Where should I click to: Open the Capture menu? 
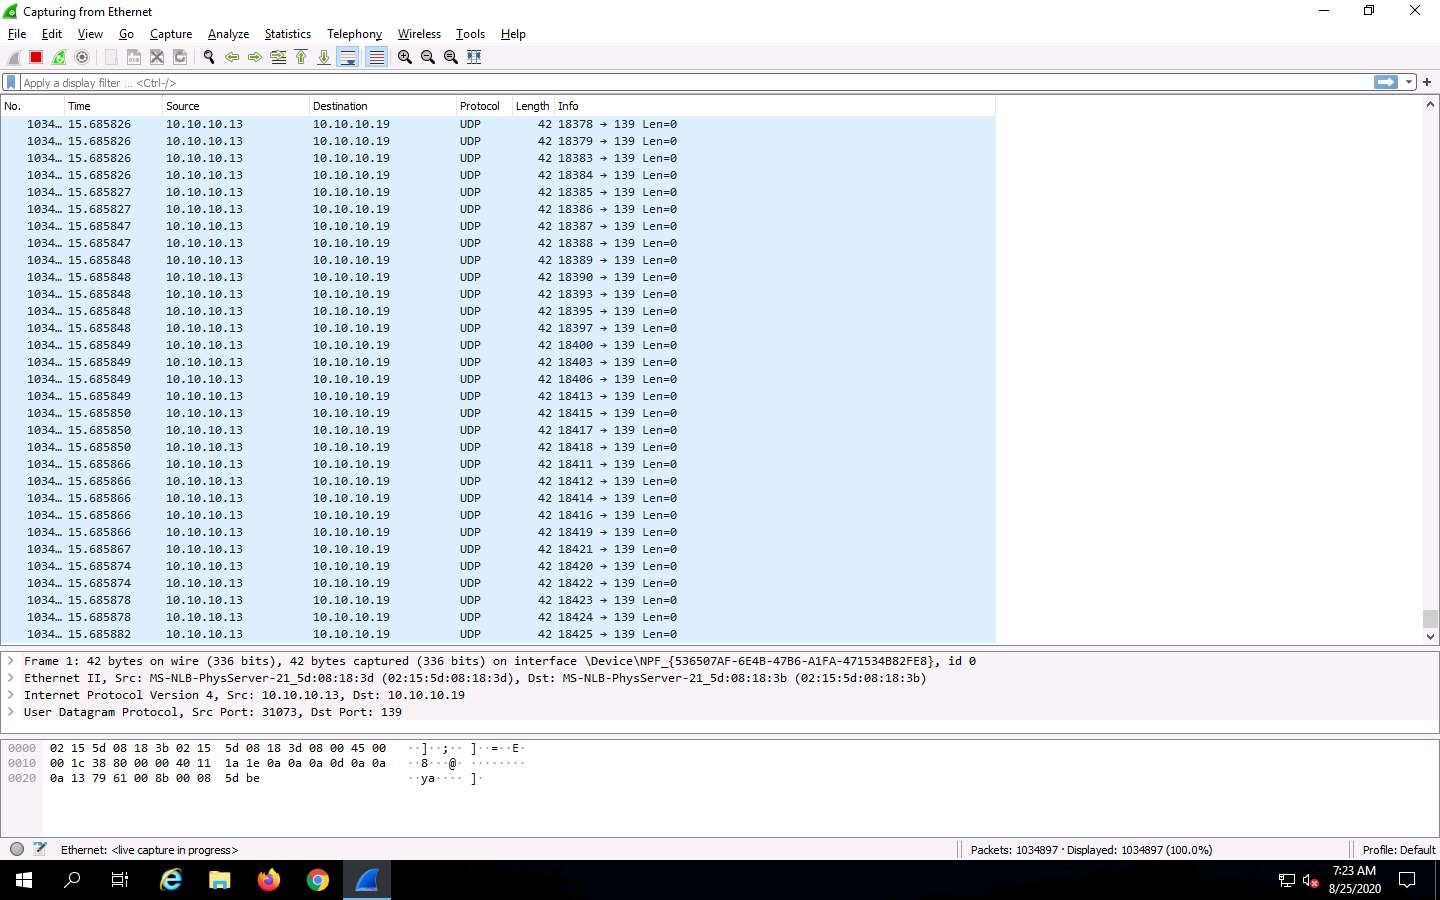click(x=171, y=34)
